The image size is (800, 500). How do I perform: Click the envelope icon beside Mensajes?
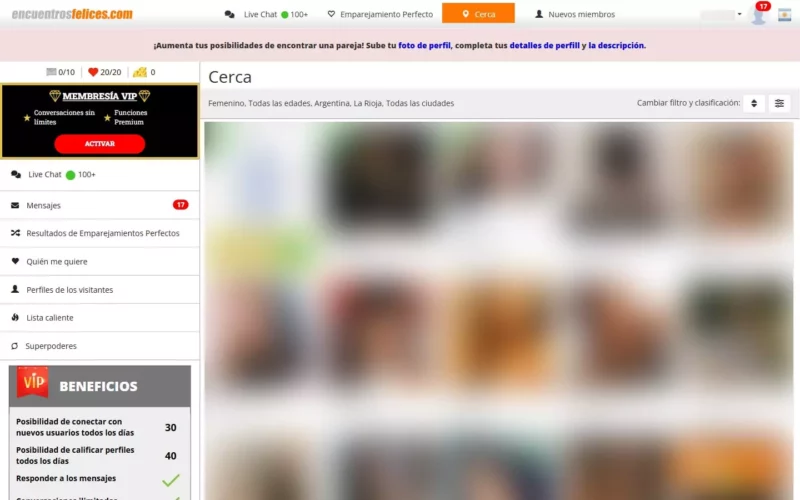(15, 205)
